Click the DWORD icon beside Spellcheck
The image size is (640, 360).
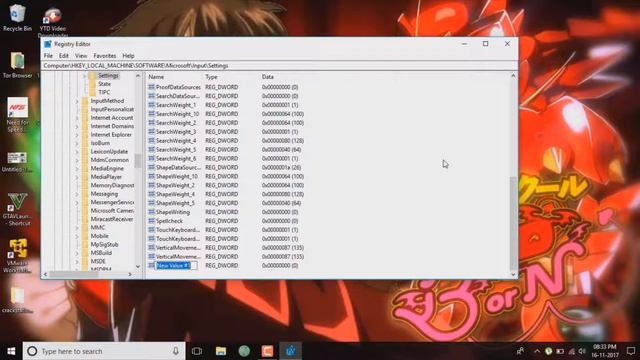(151, 221)
